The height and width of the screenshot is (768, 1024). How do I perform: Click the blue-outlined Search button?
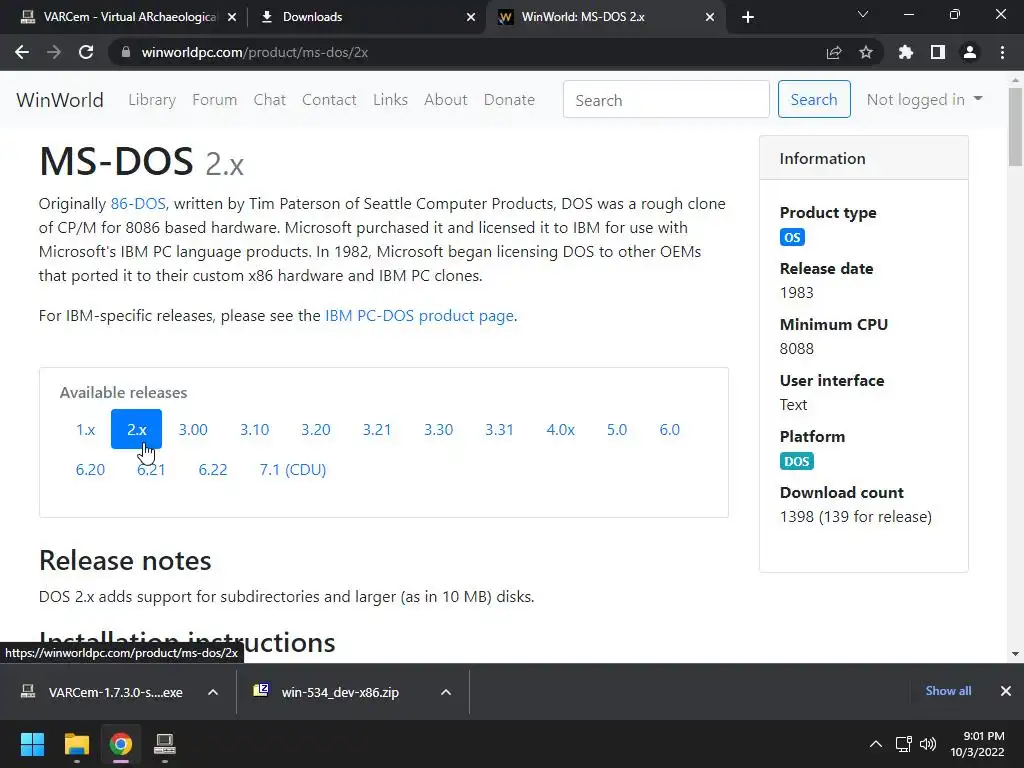[x=814, y=99]
